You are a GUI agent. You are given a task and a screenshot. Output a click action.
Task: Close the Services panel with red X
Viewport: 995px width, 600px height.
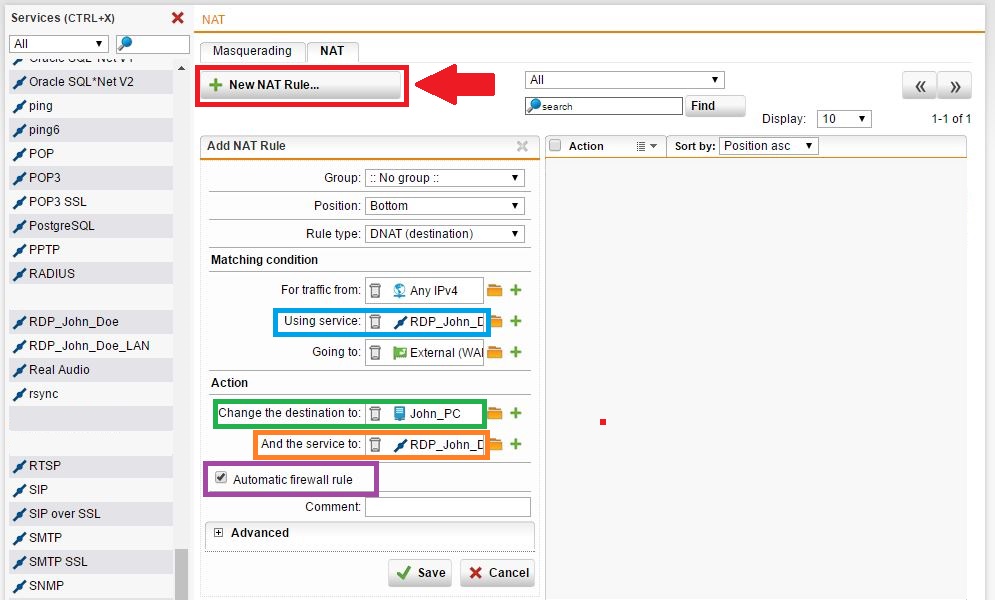tap(178, 18)
